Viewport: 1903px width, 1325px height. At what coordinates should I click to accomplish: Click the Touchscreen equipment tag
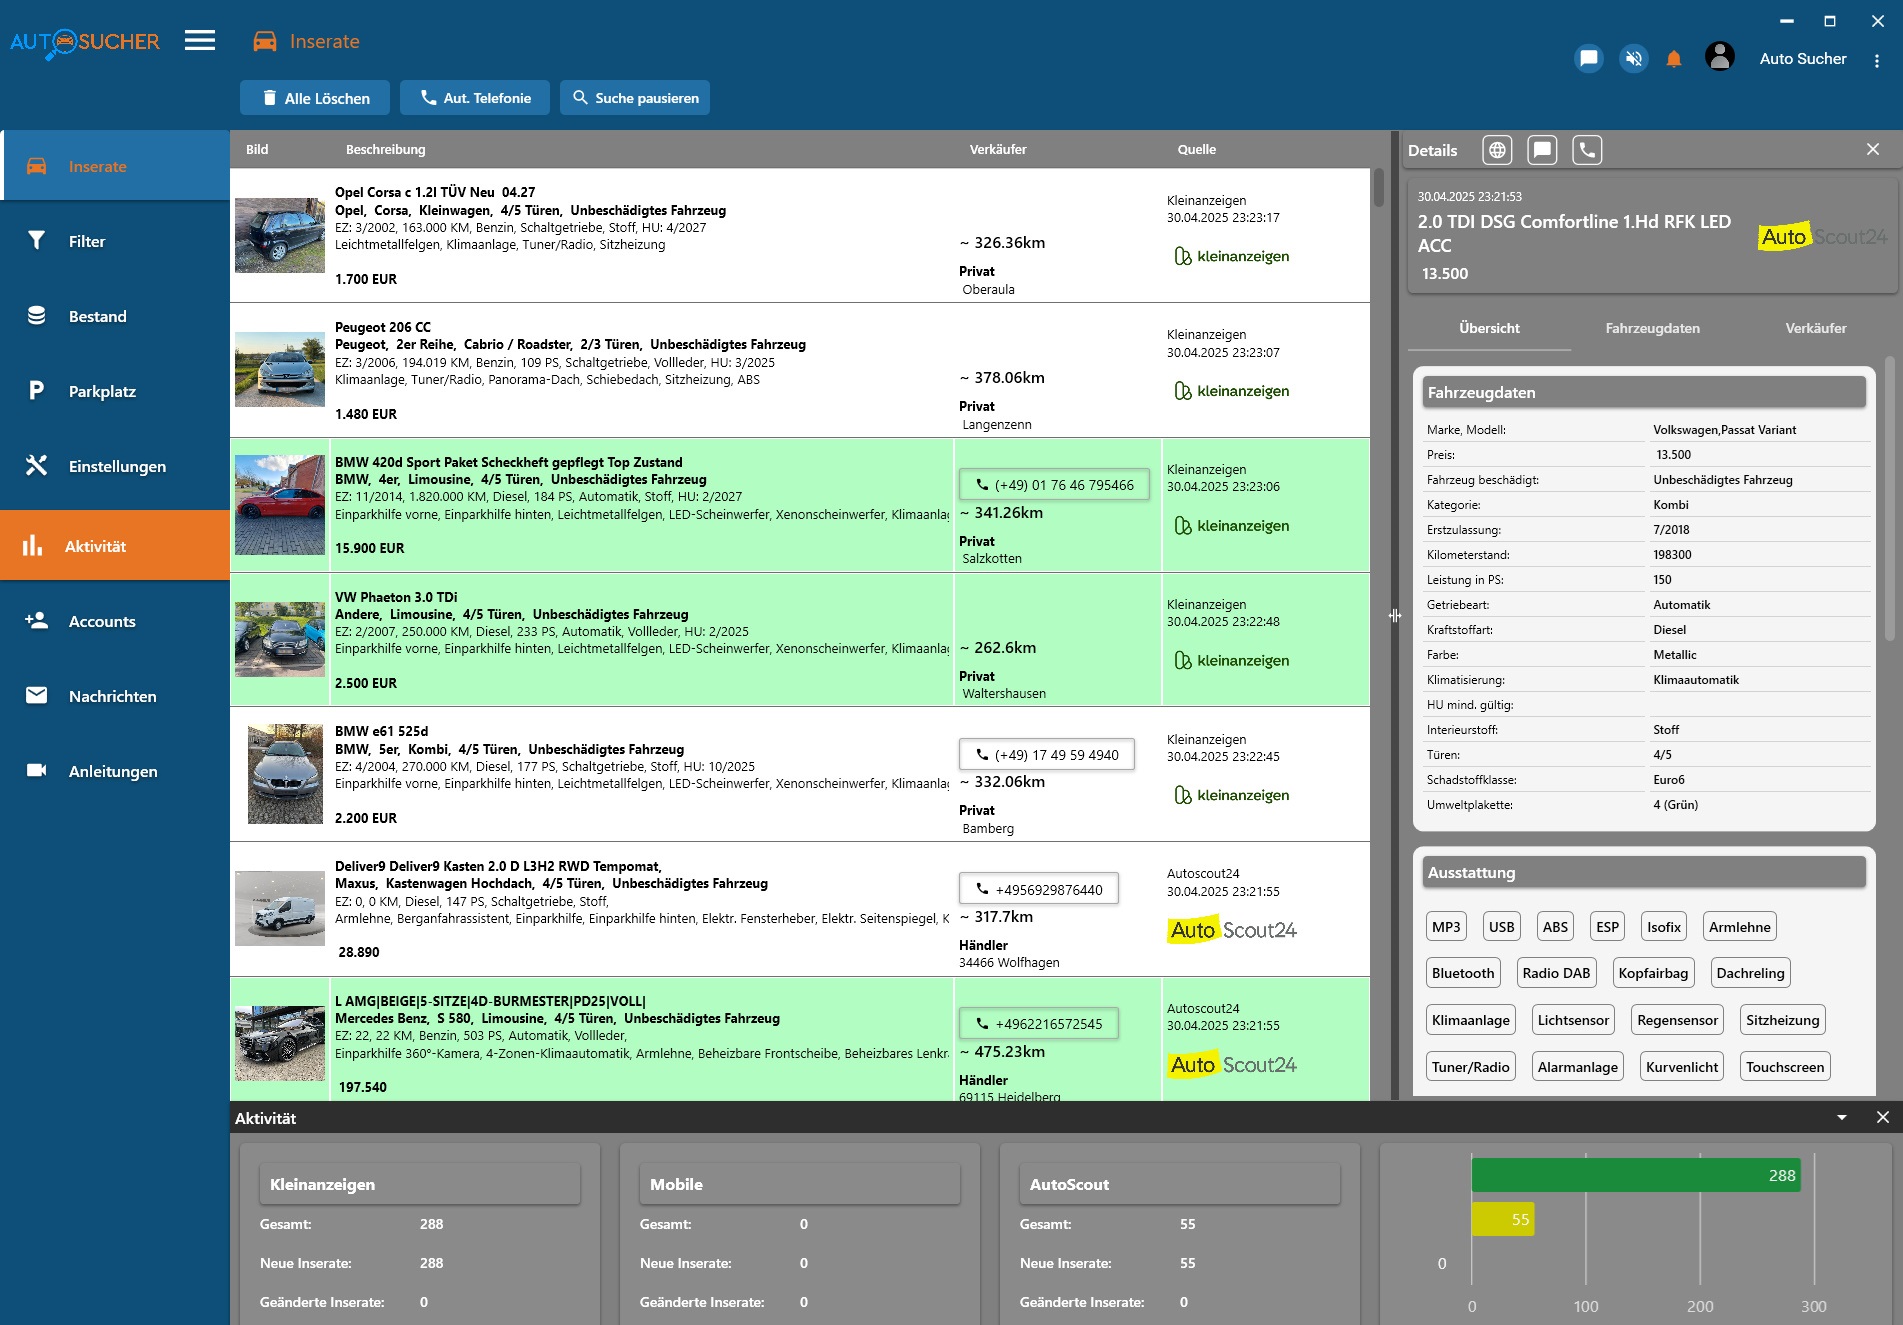click(1785, 1067)
